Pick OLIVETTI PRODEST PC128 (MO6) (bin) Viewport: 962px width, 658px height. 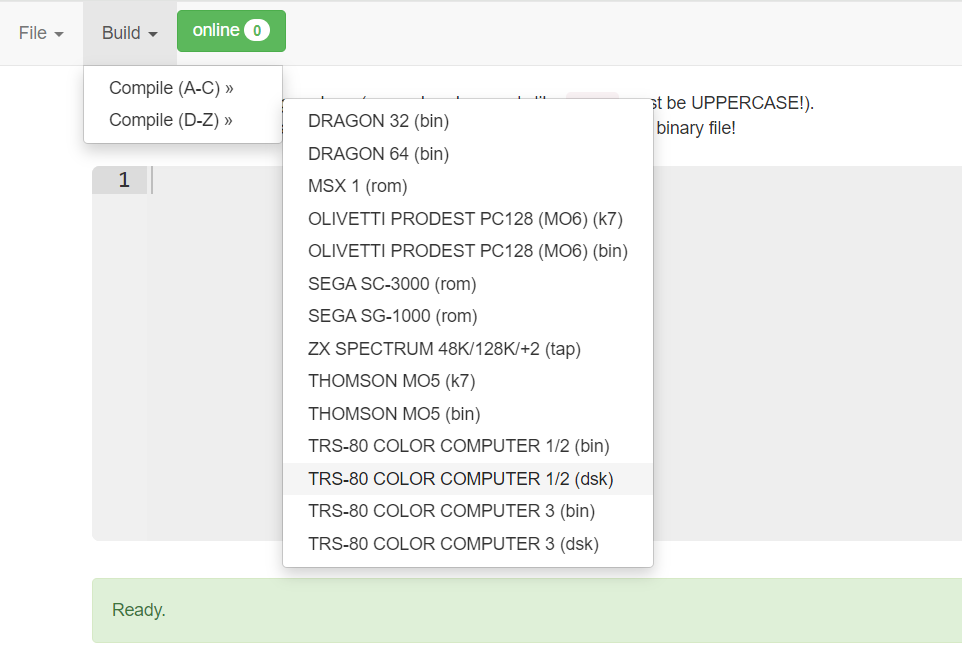click(467, 251)
